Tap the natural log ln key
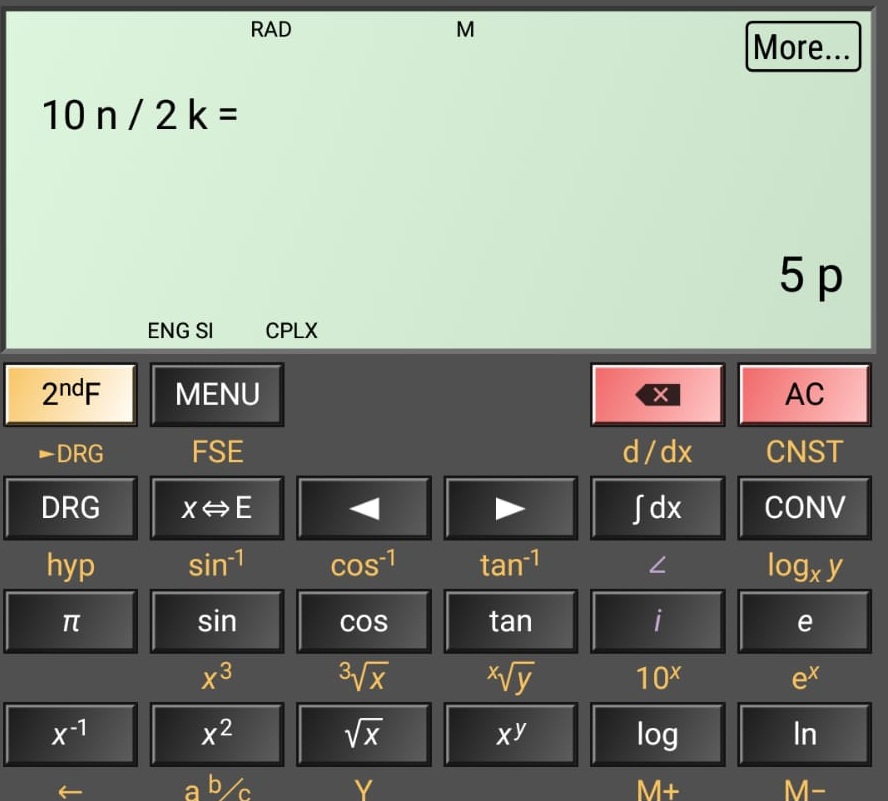The height and width of the screenshot is (801, 888). pyautogui.click(x=804, y=735)
